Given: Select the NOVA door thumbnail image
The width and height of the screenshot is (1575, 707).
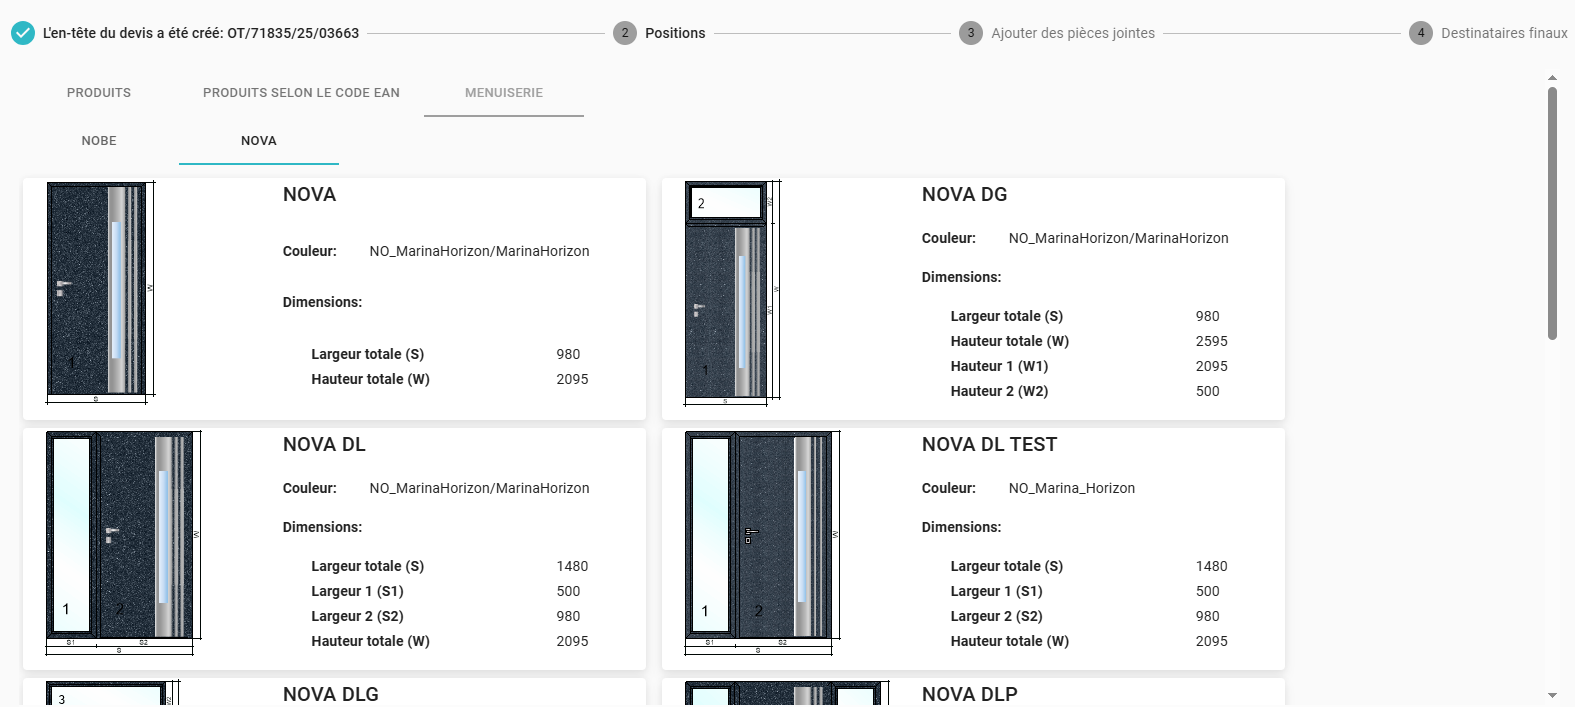Looking at the screenshot, I should [x=98, y=290].
